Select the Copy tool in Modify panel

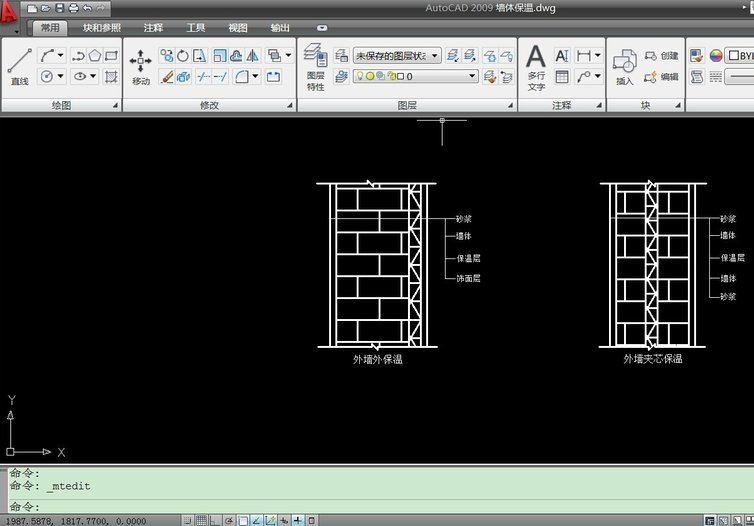166,56
